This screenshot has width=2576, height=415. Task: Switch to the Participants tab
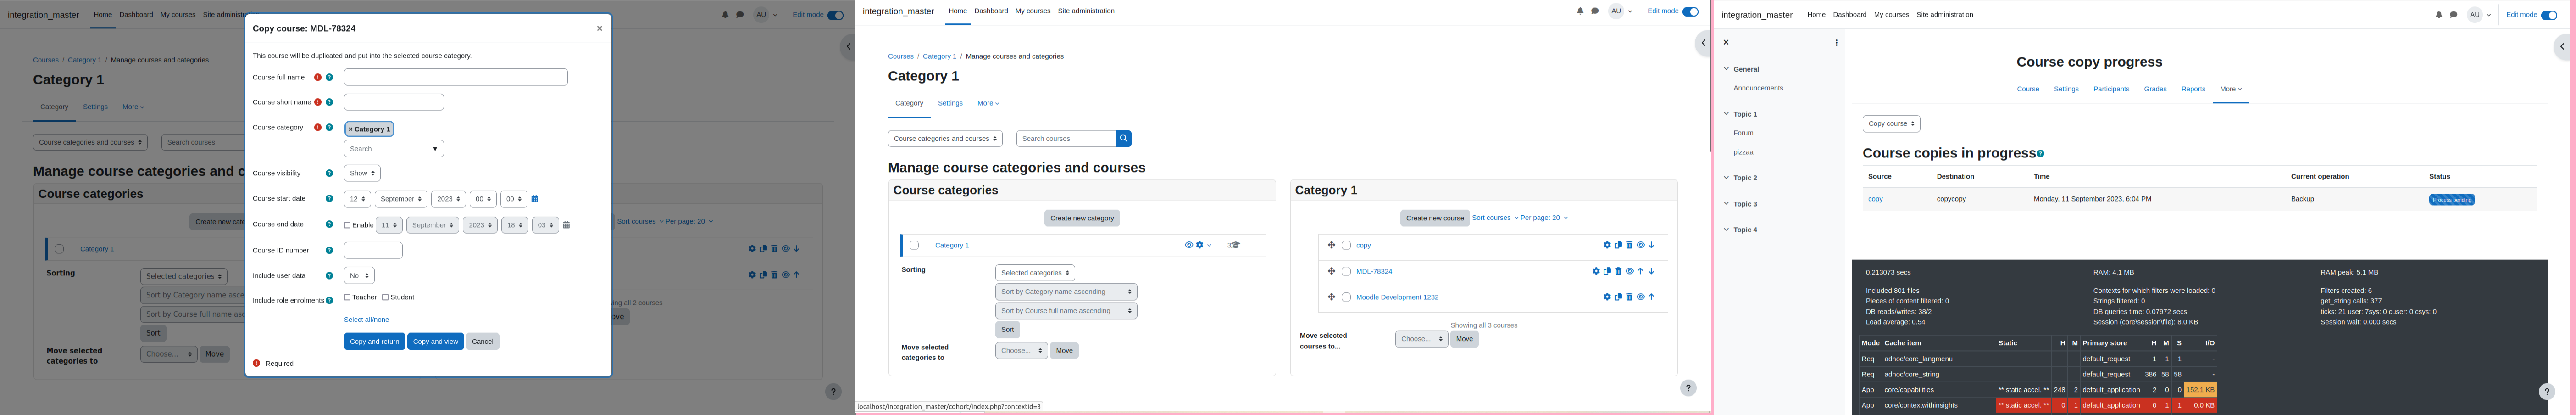point(2111,89)
